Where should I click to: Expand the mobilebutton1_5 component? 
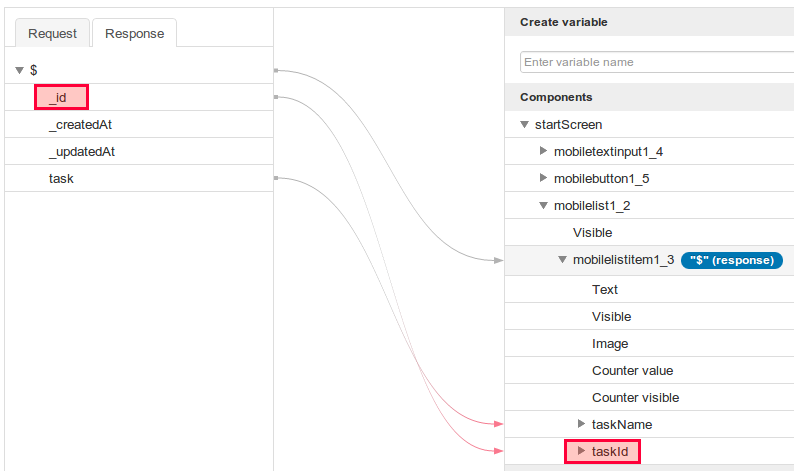click(543, 178)
